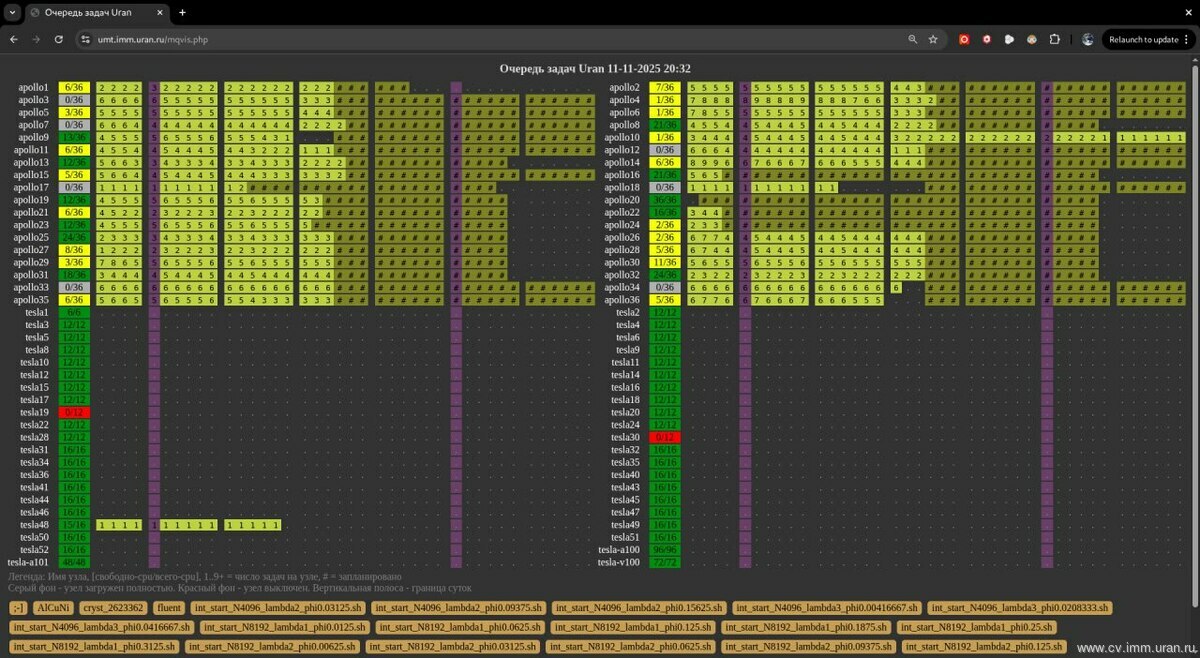Bookmark this page with star icon
The image size is (1200, 658).
(x=933, y=39)
